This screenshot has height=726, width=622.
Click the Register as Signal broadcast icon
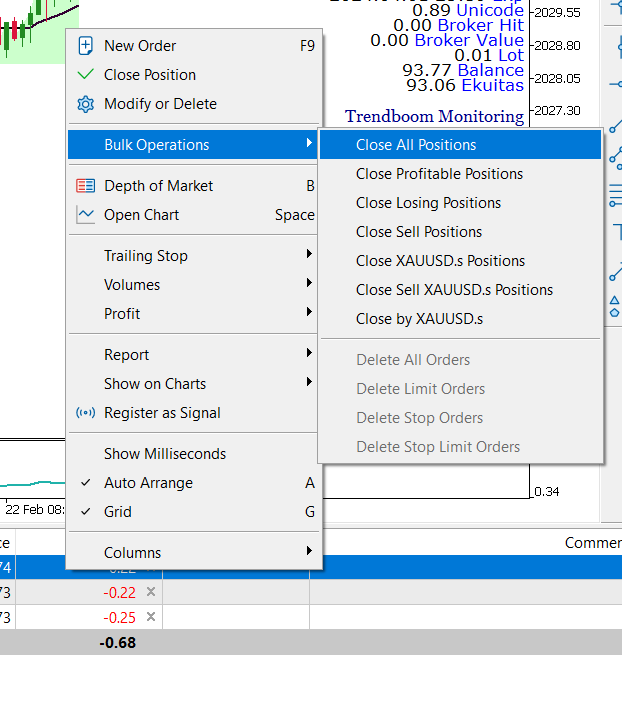pos(86,413)
